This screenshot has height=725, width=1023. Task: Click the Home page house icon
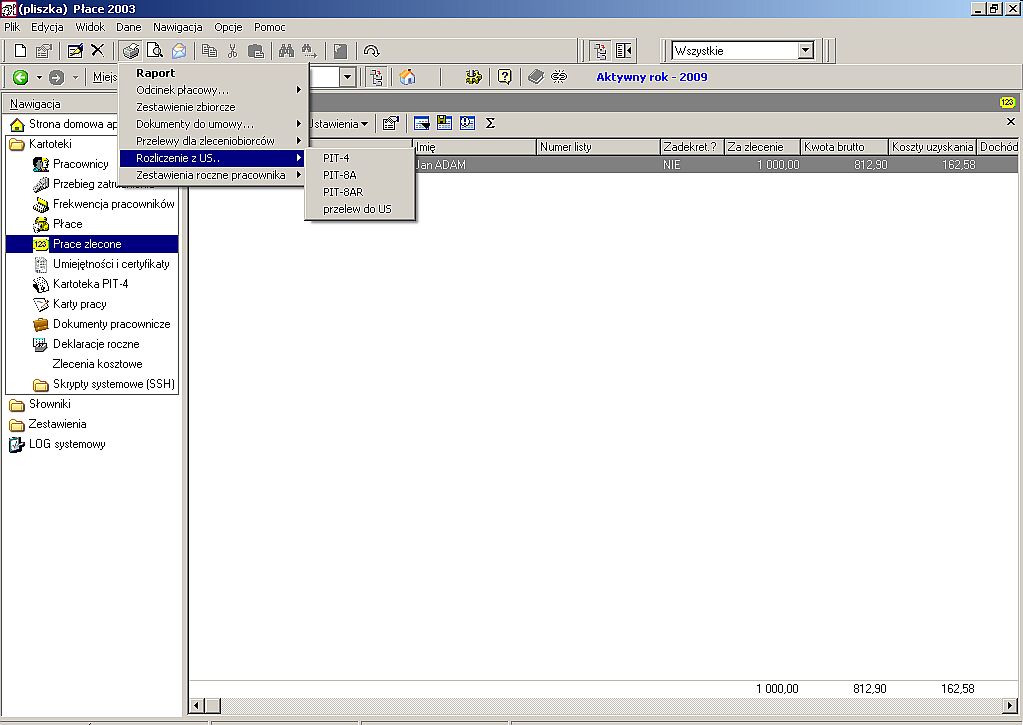pos(408,77)
